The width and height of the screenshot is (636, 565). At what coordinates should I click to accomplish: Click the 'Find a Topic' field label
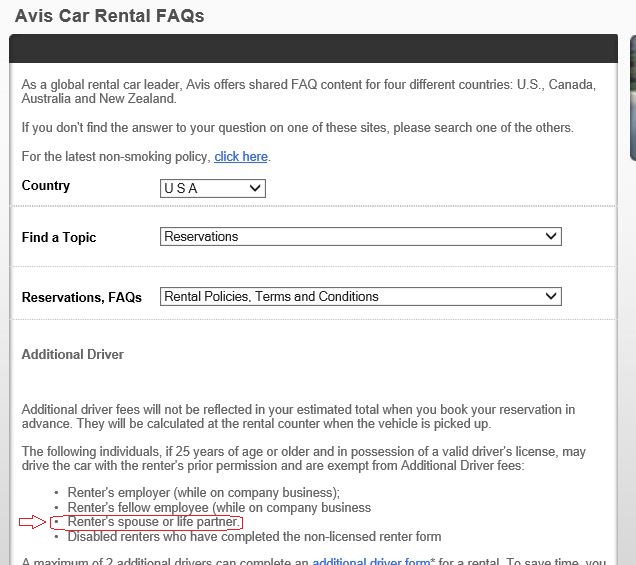[x=59, y=238]
